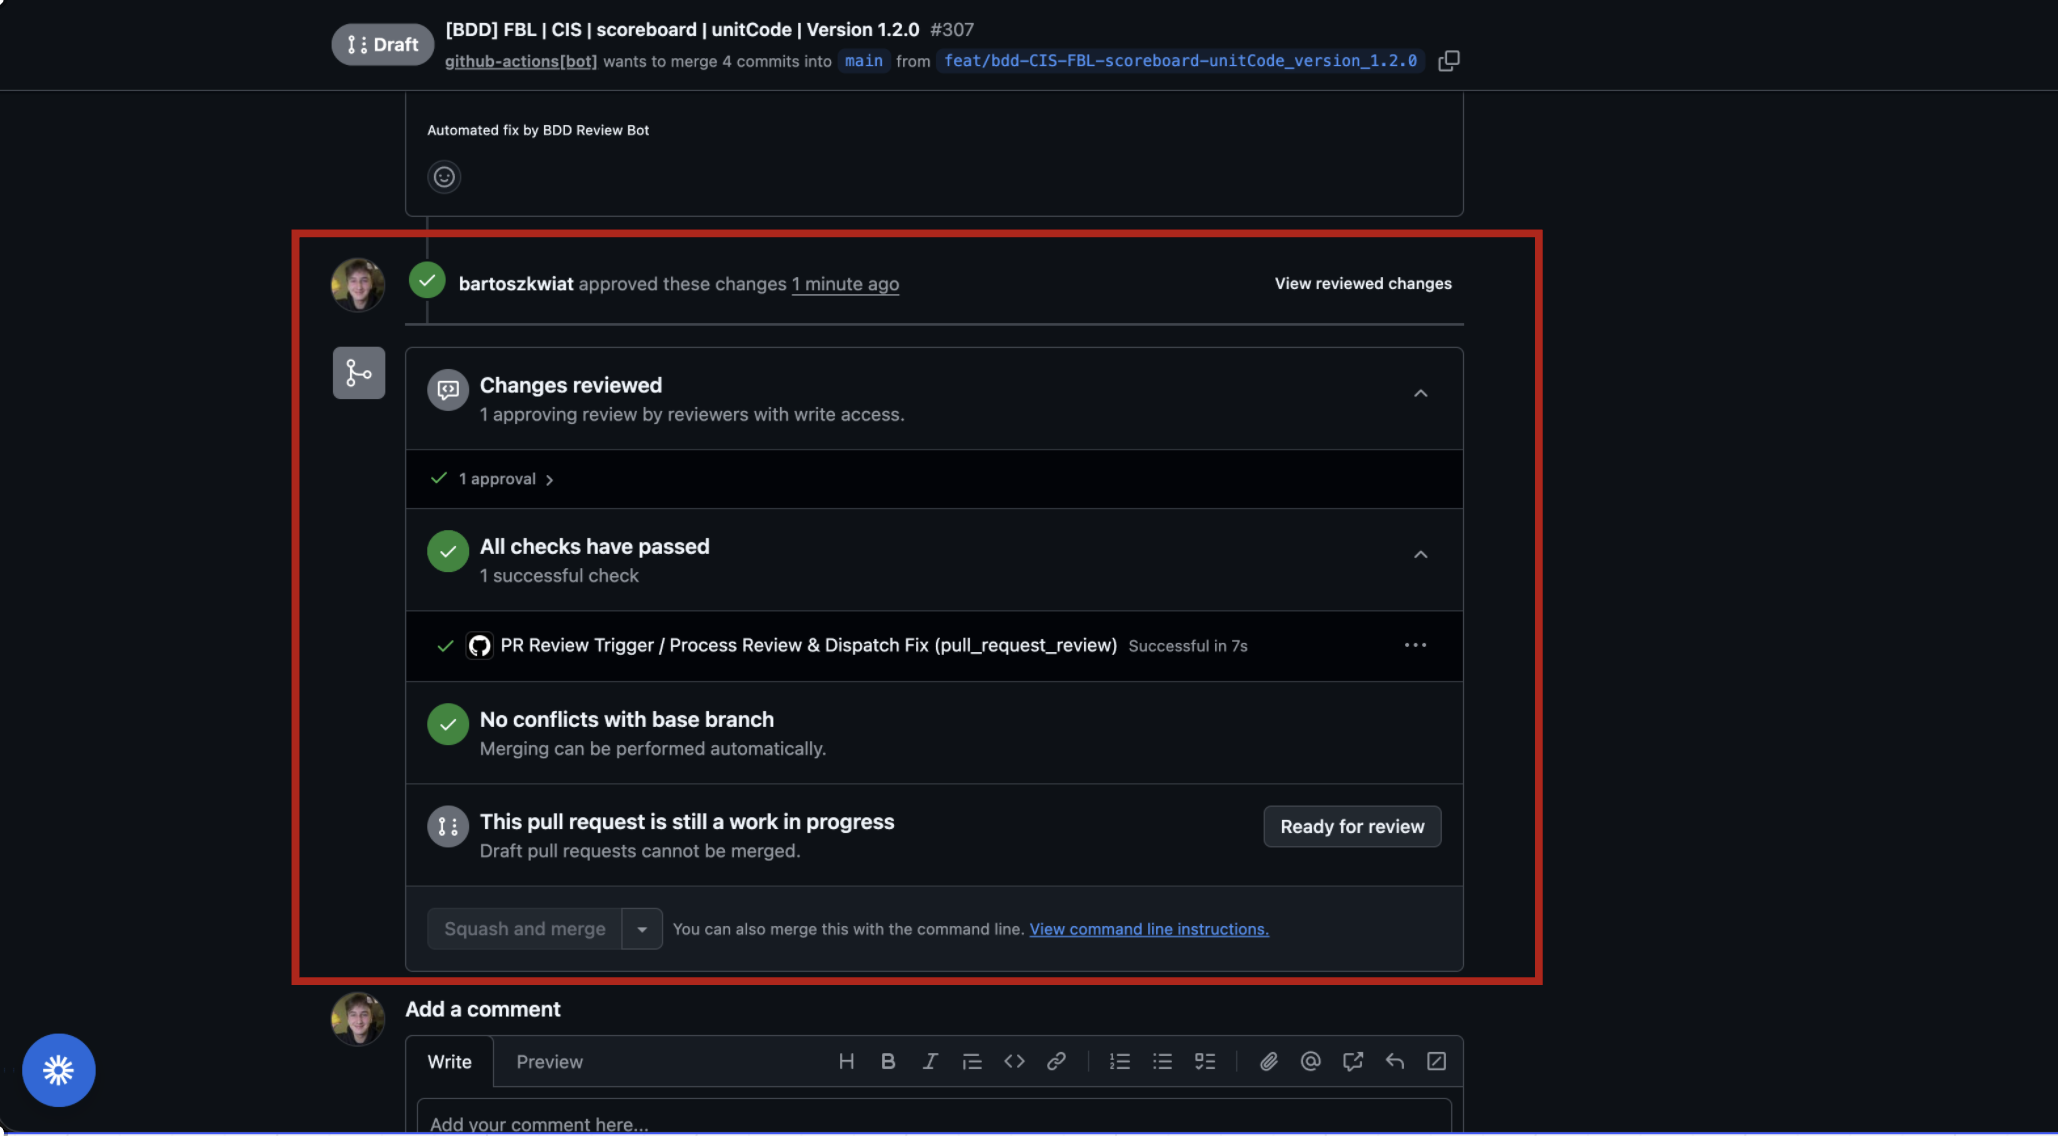Insert a saved reply icon

coord(1394,1061)
